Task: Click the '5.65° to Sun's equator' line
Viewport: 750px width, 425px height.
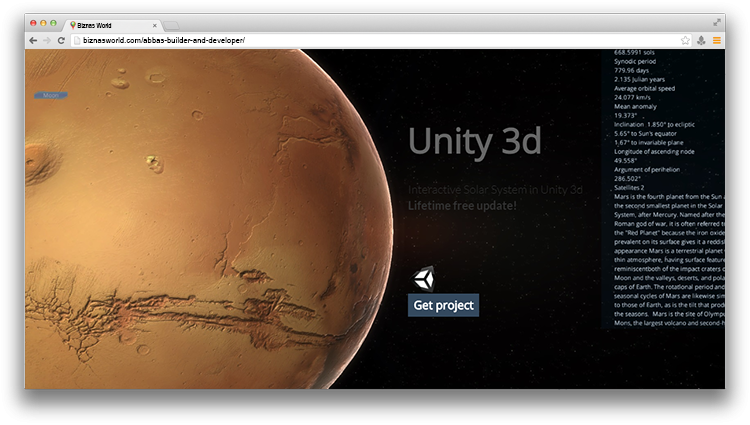Action: tap(645, 134)
